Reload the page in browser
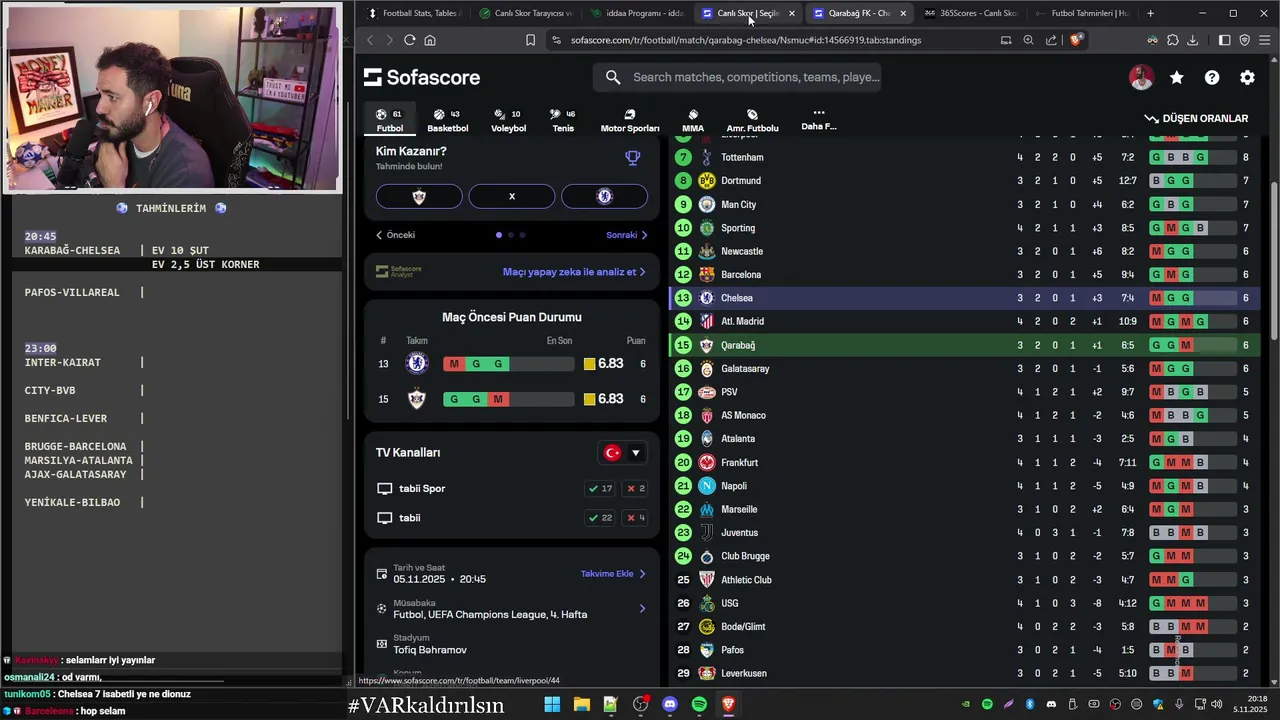 tap(409, 40)
